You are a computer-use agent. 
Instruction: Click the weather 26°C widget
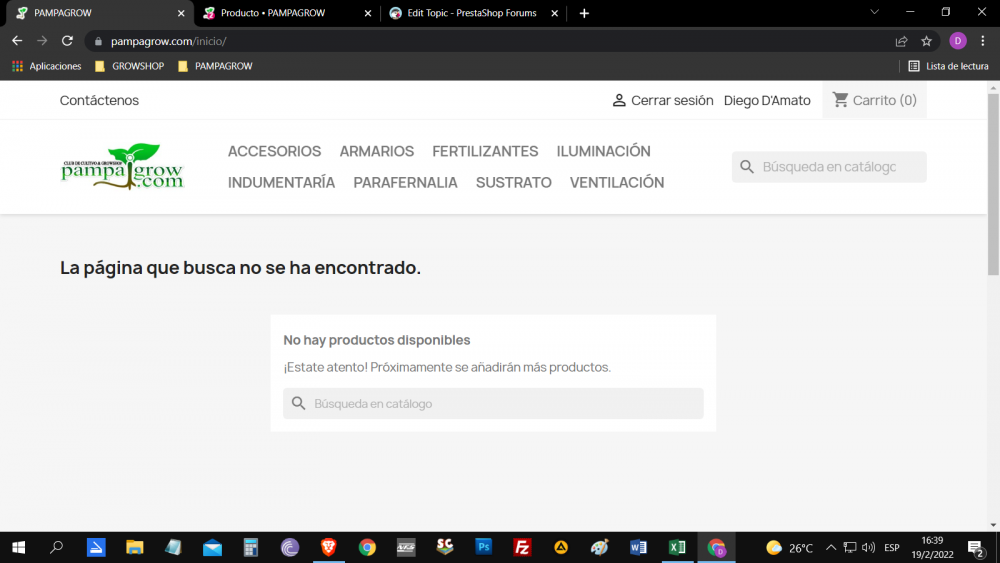pyautogui.click(x=790, y=548)
